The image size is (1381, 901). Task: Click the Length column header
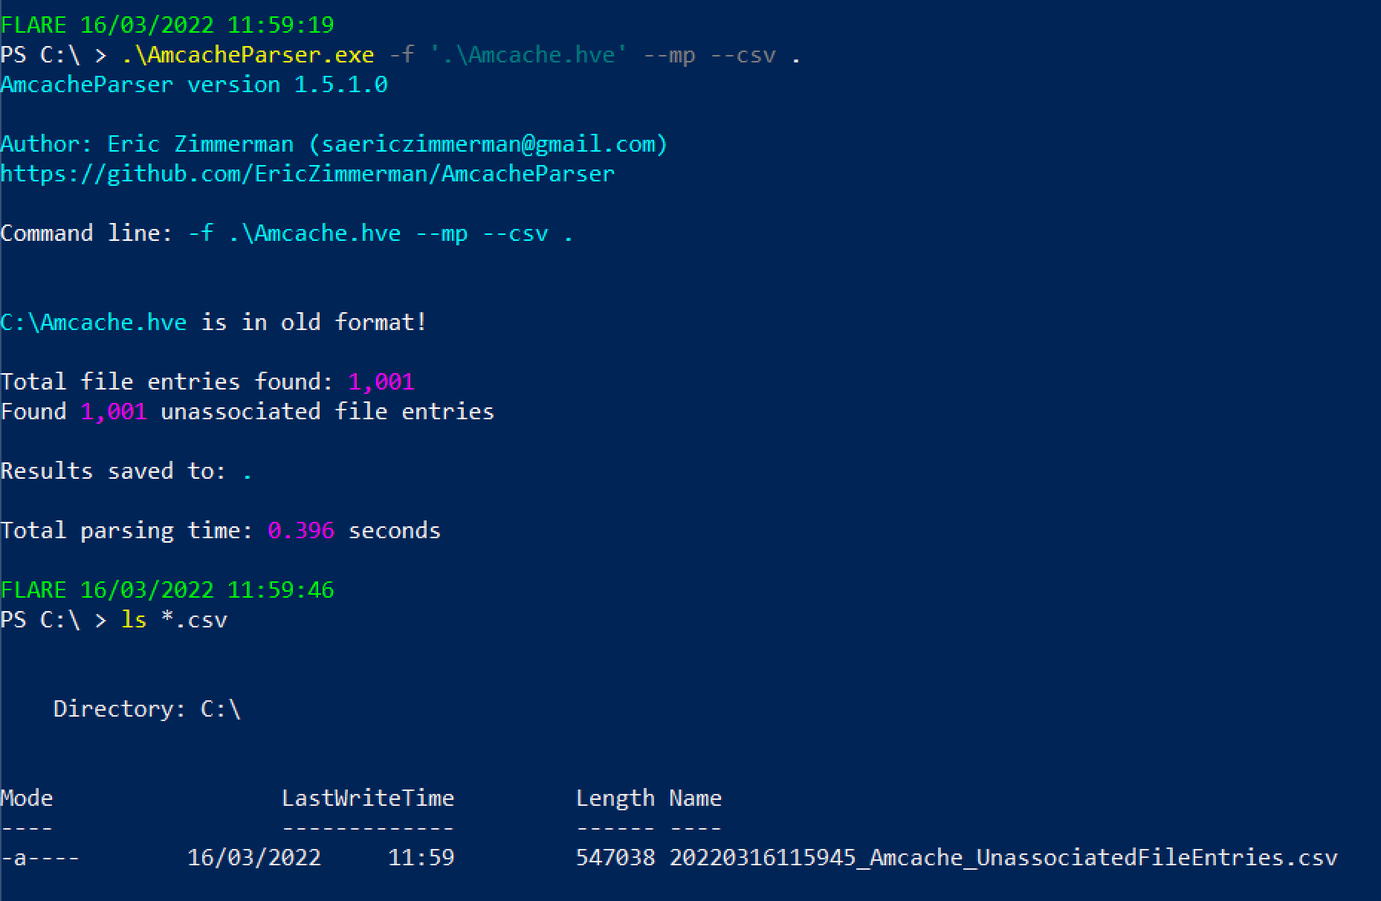pos(614,798)
